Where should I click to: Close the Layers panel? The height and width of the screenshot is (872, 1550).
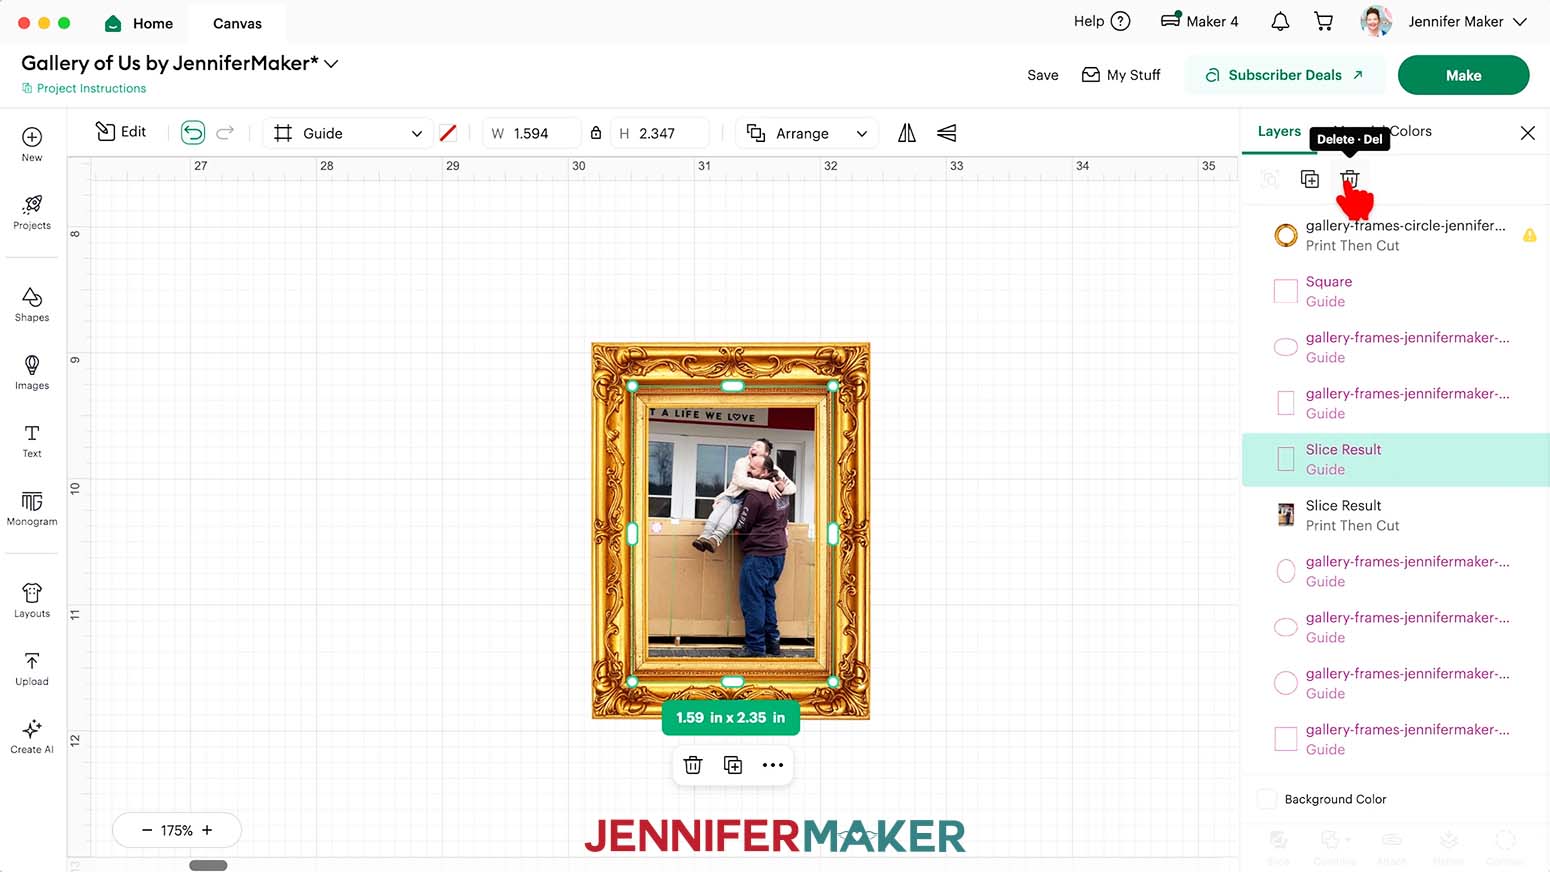coord(1527,132)
